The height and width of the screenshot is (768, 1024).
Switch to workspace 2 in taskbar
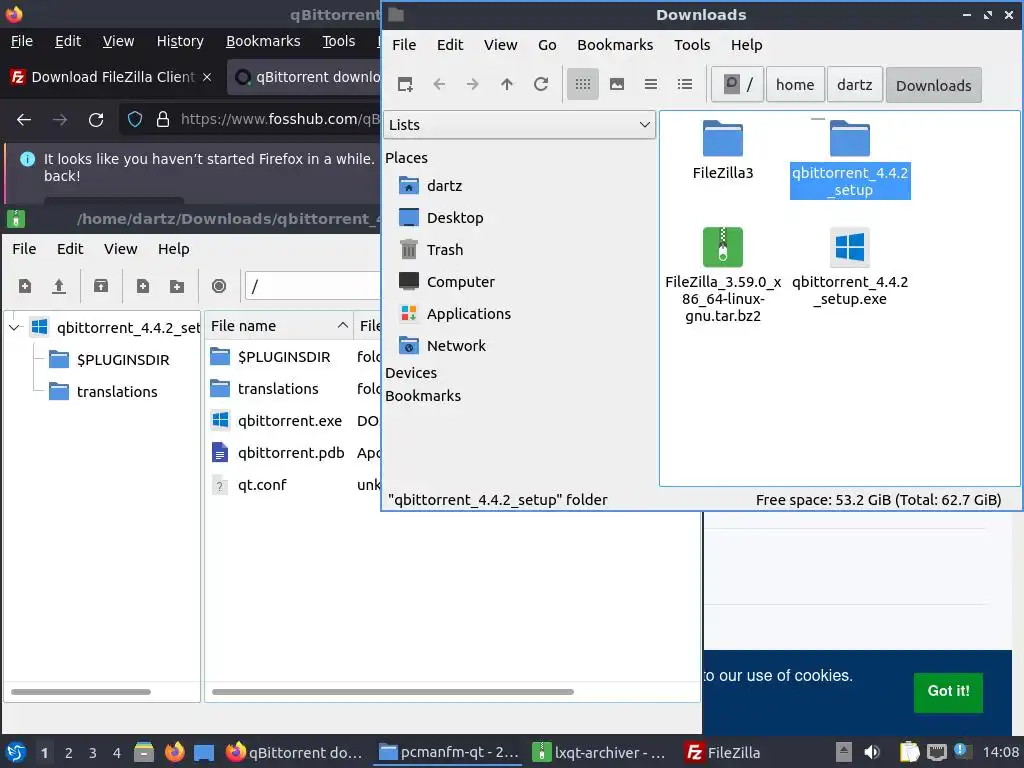coord(69,753)
